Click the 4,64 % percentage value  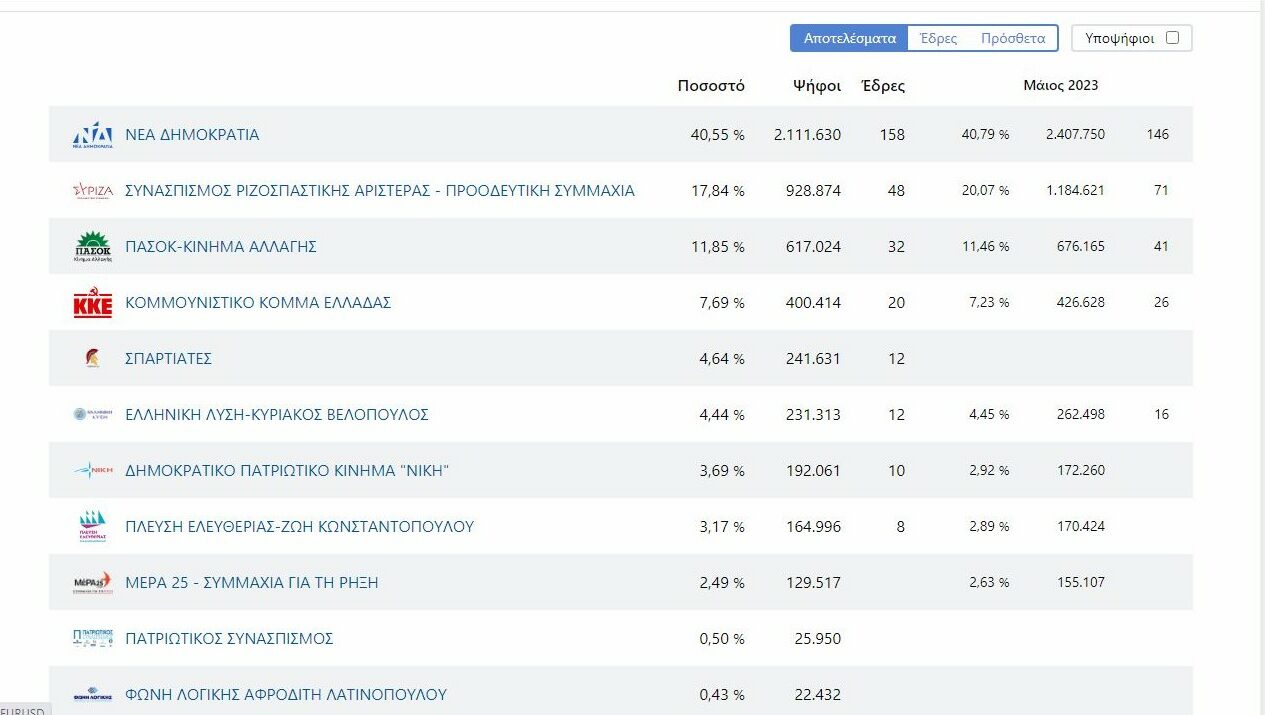click(722, 358)
